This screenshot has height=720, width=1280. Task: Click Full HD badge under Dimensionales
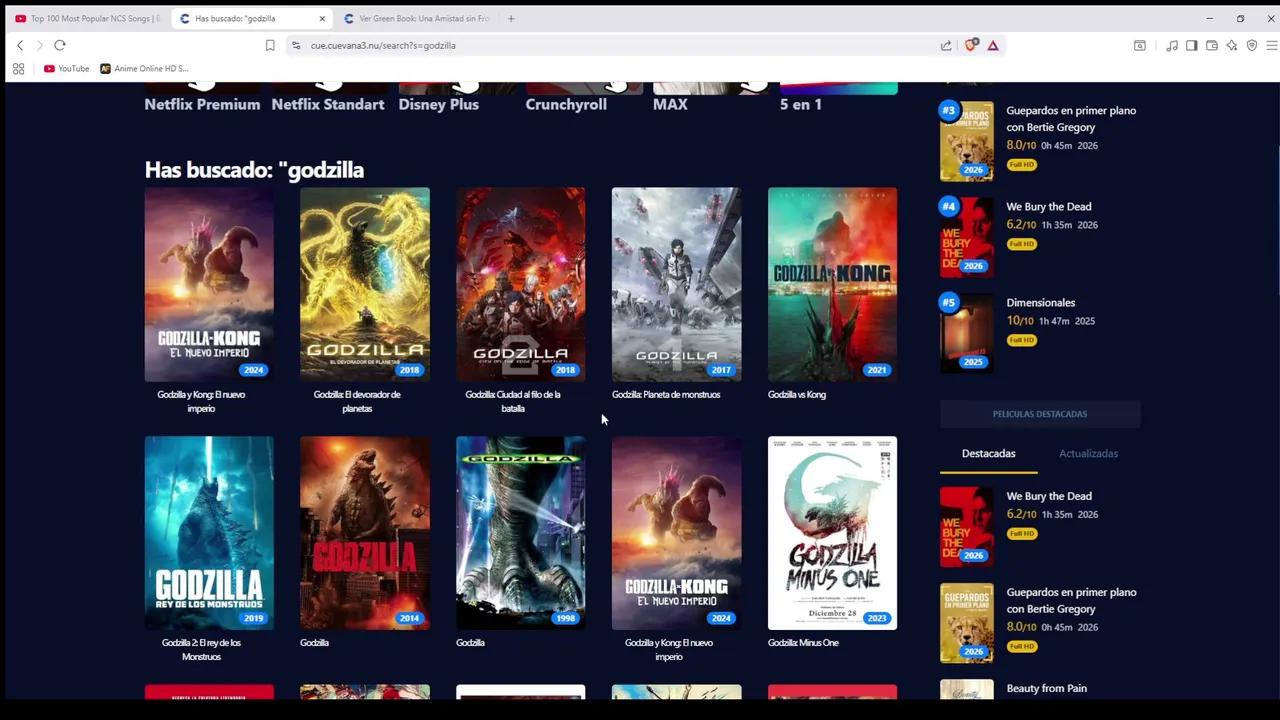click(1022, 340)
